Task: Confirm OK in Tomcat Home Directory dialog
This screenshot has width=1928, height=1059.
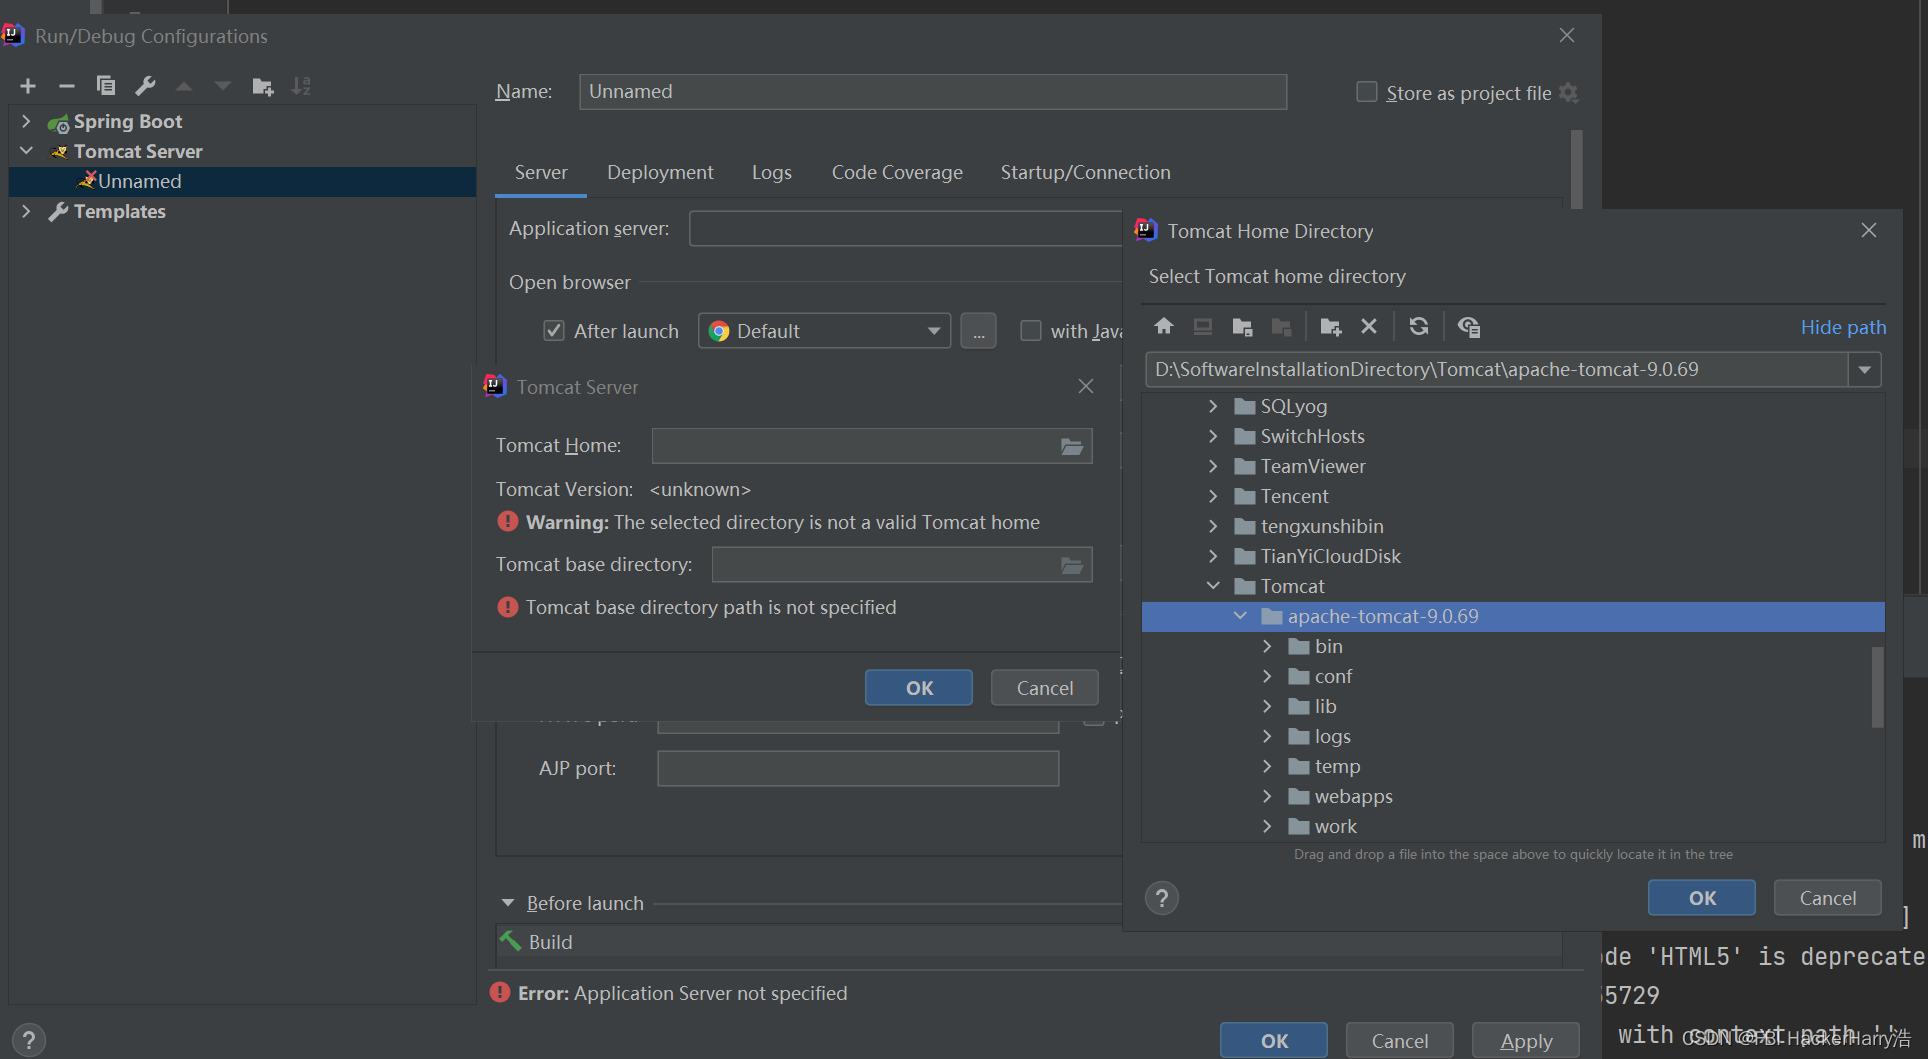Action: coord(1702,898)
